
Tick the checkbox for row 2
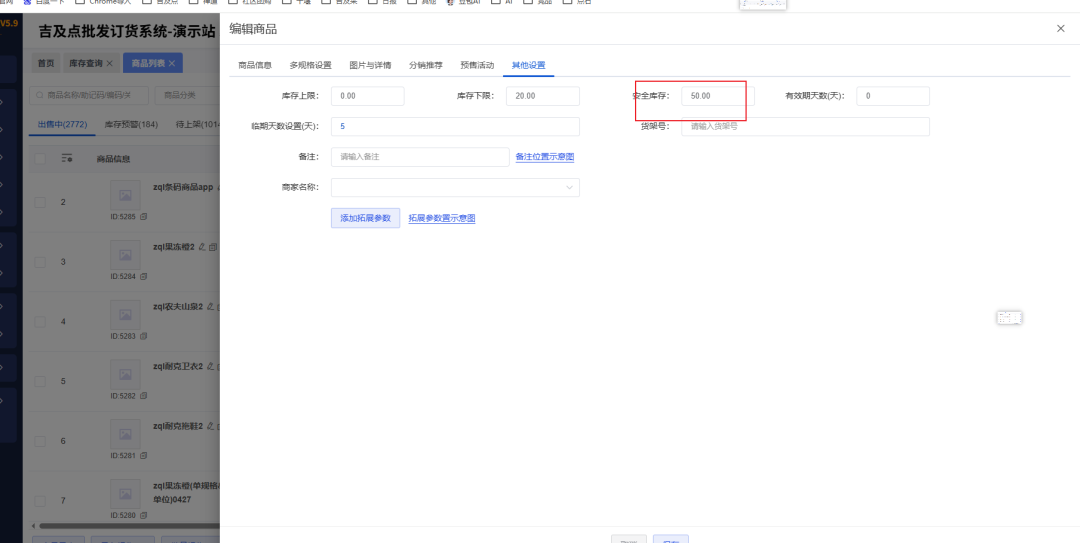click(40, 202)
